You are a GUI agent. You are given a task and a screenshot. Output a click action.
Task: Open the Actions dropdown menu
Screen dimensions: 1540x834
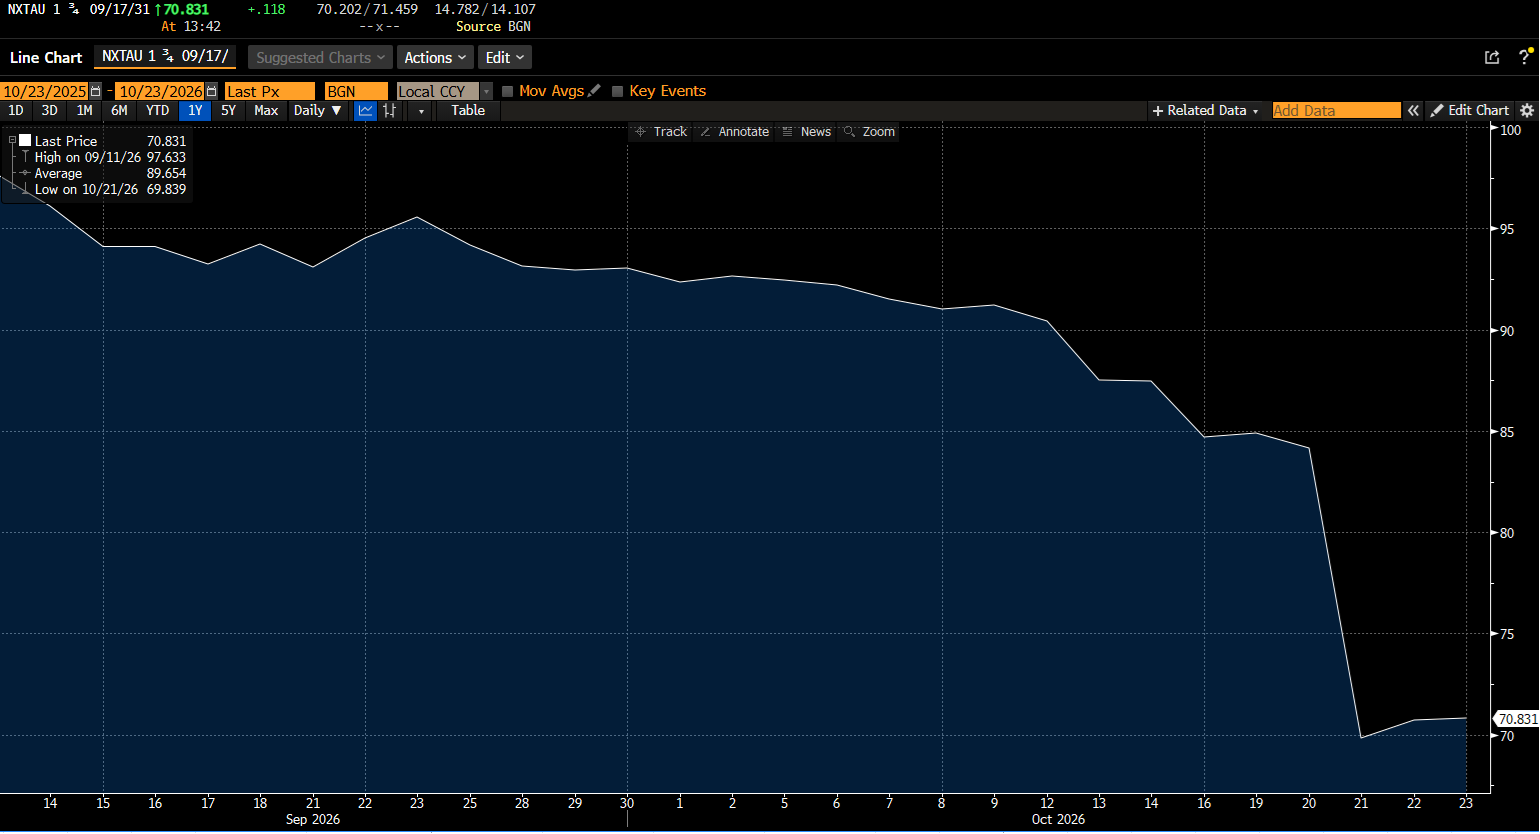pos(435,58)
